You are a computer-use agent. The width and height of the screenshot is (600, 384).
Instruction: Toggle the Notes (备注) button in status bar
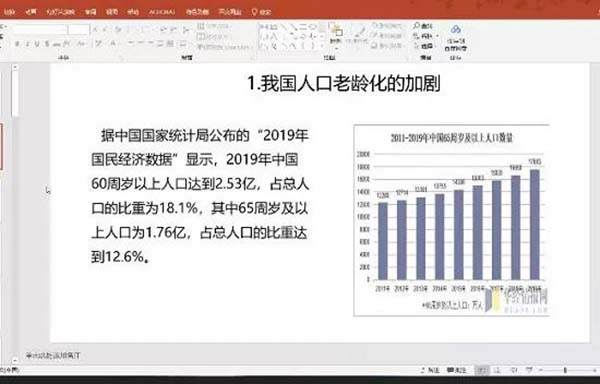coord(430,370)
